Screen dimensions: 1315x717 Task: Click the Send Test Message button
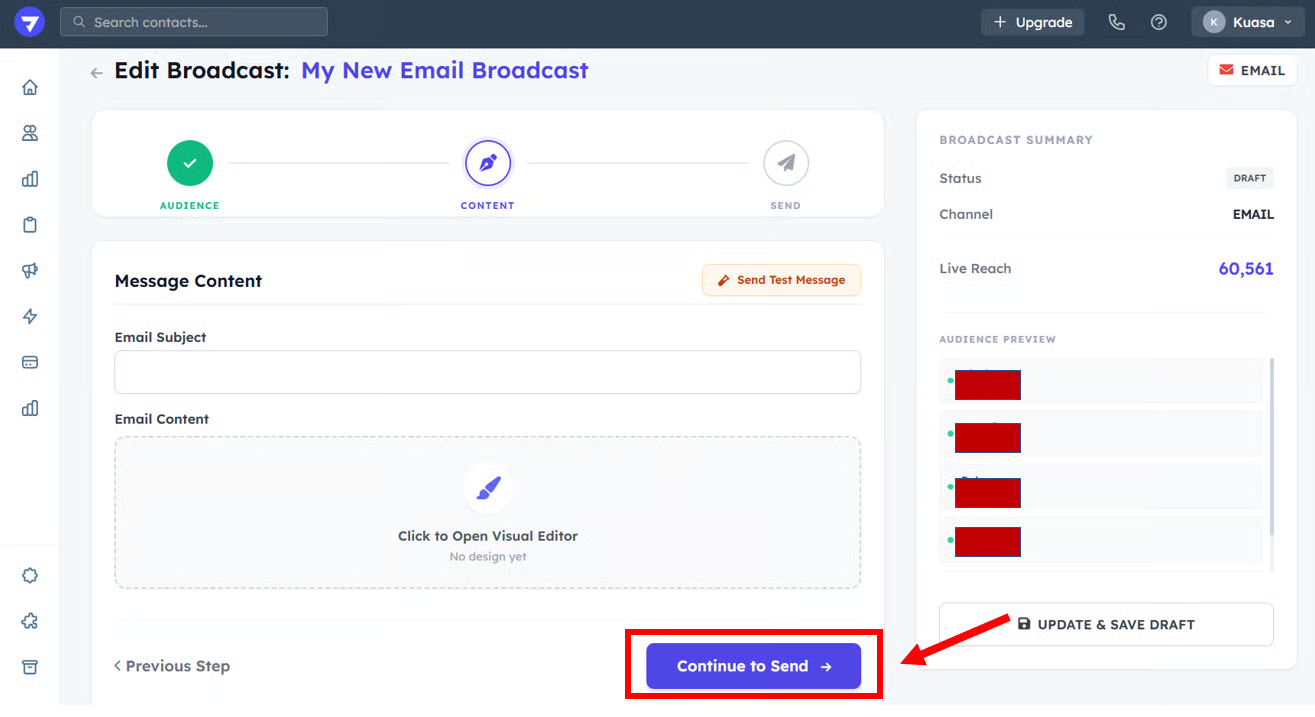tap(781, 280)
